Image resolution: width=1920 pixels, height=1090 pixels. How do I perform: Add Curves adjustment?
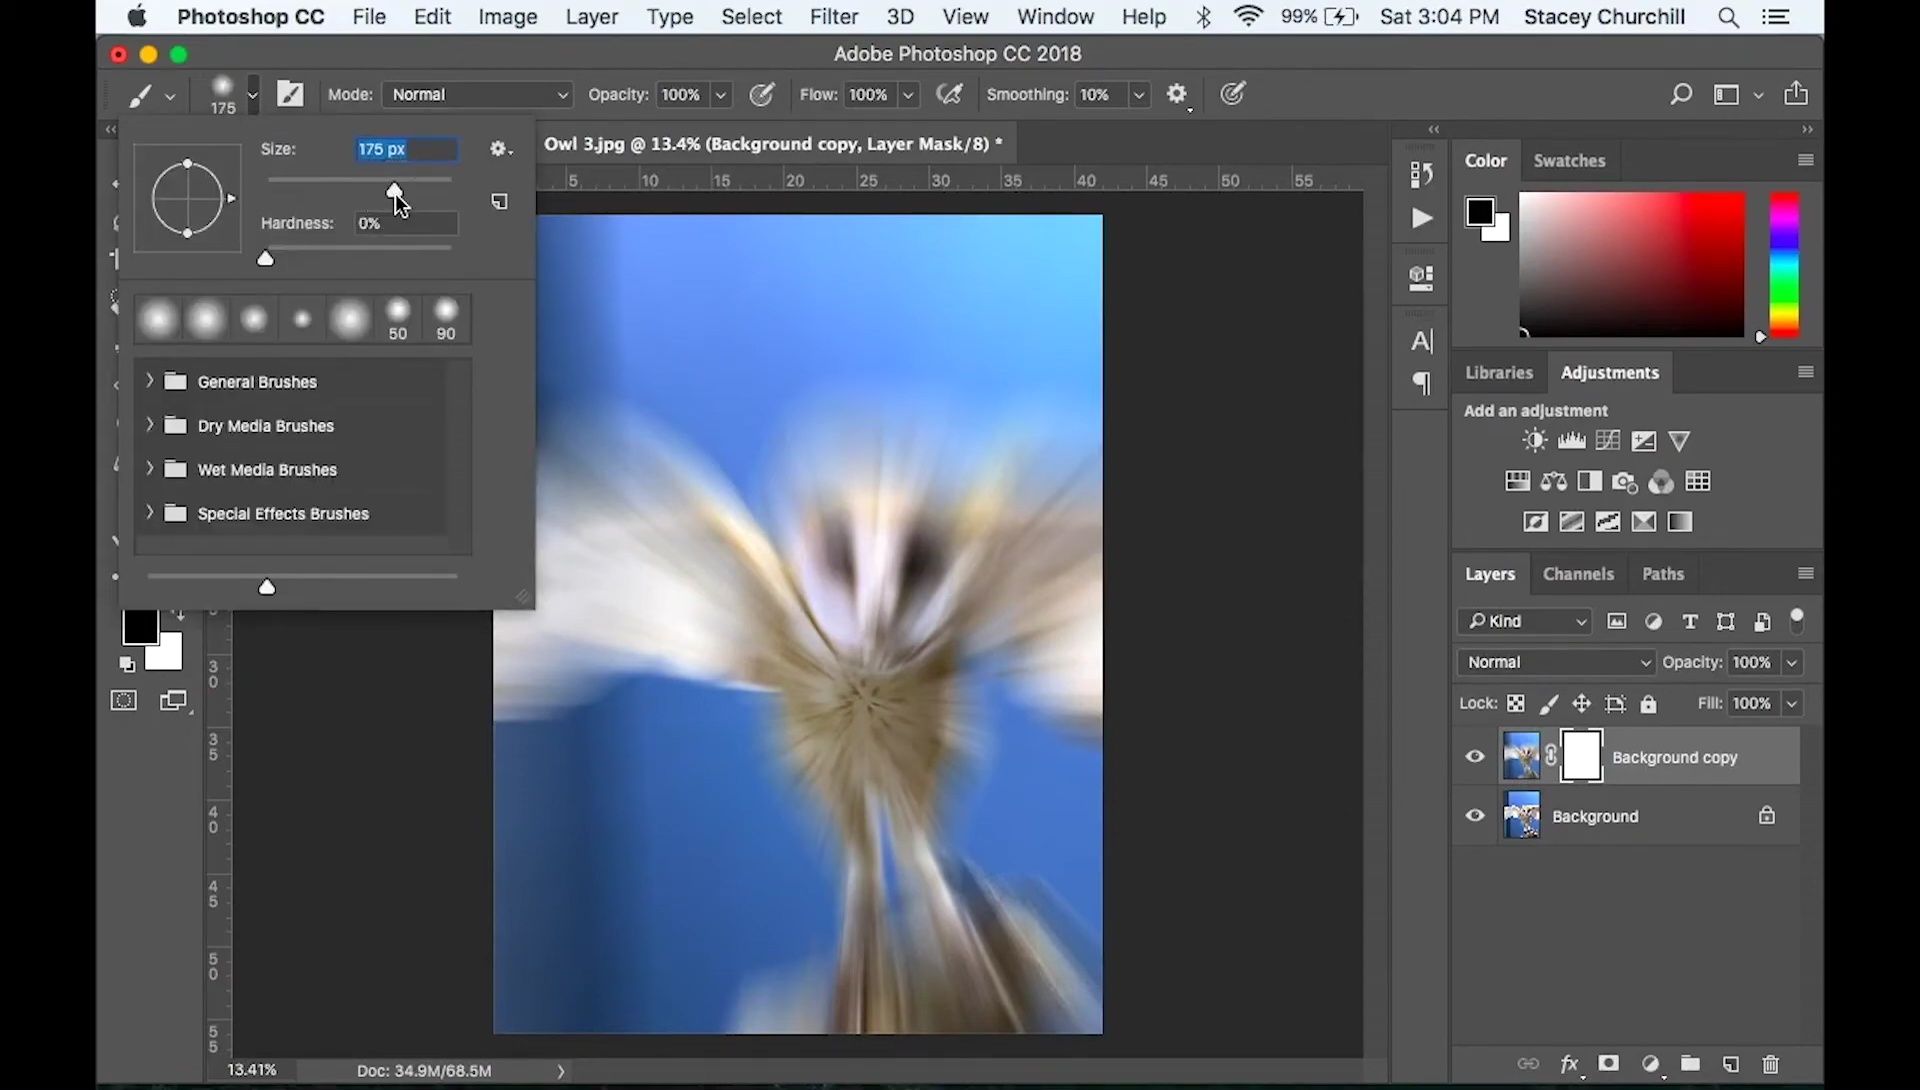click(x=1608, y=441)
